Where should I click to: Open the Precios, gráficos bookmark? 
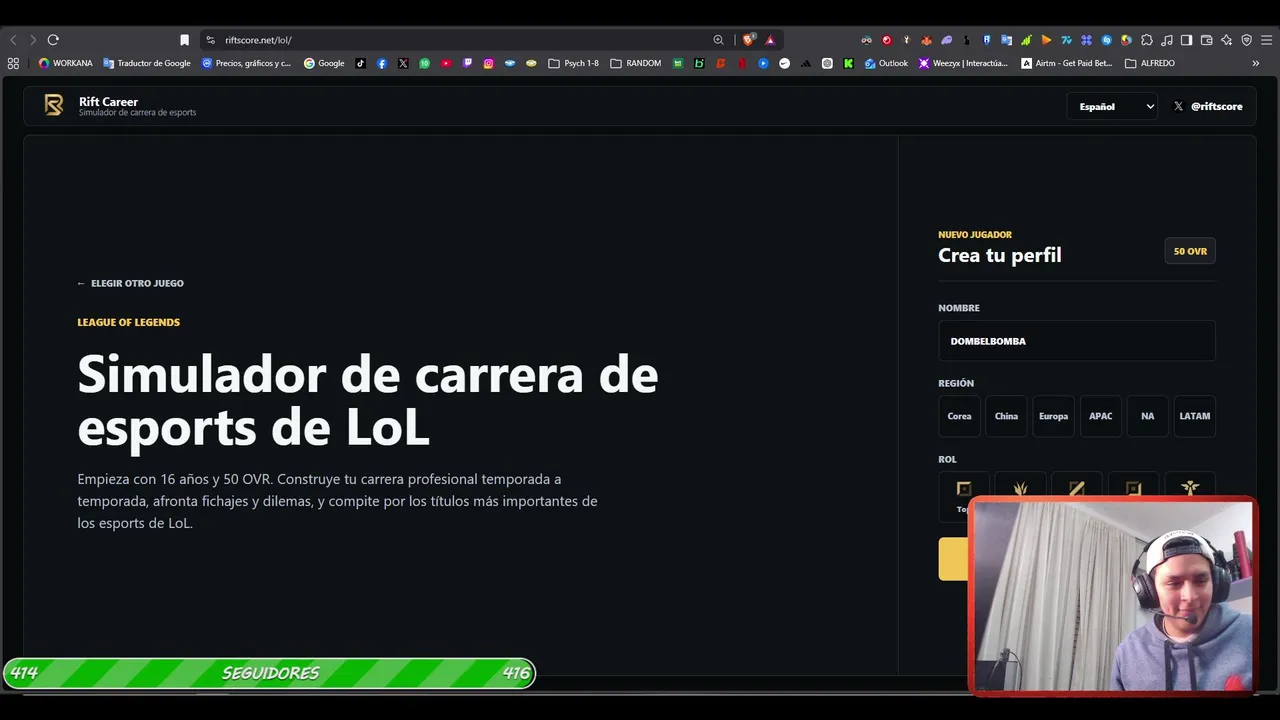[247, 63]
